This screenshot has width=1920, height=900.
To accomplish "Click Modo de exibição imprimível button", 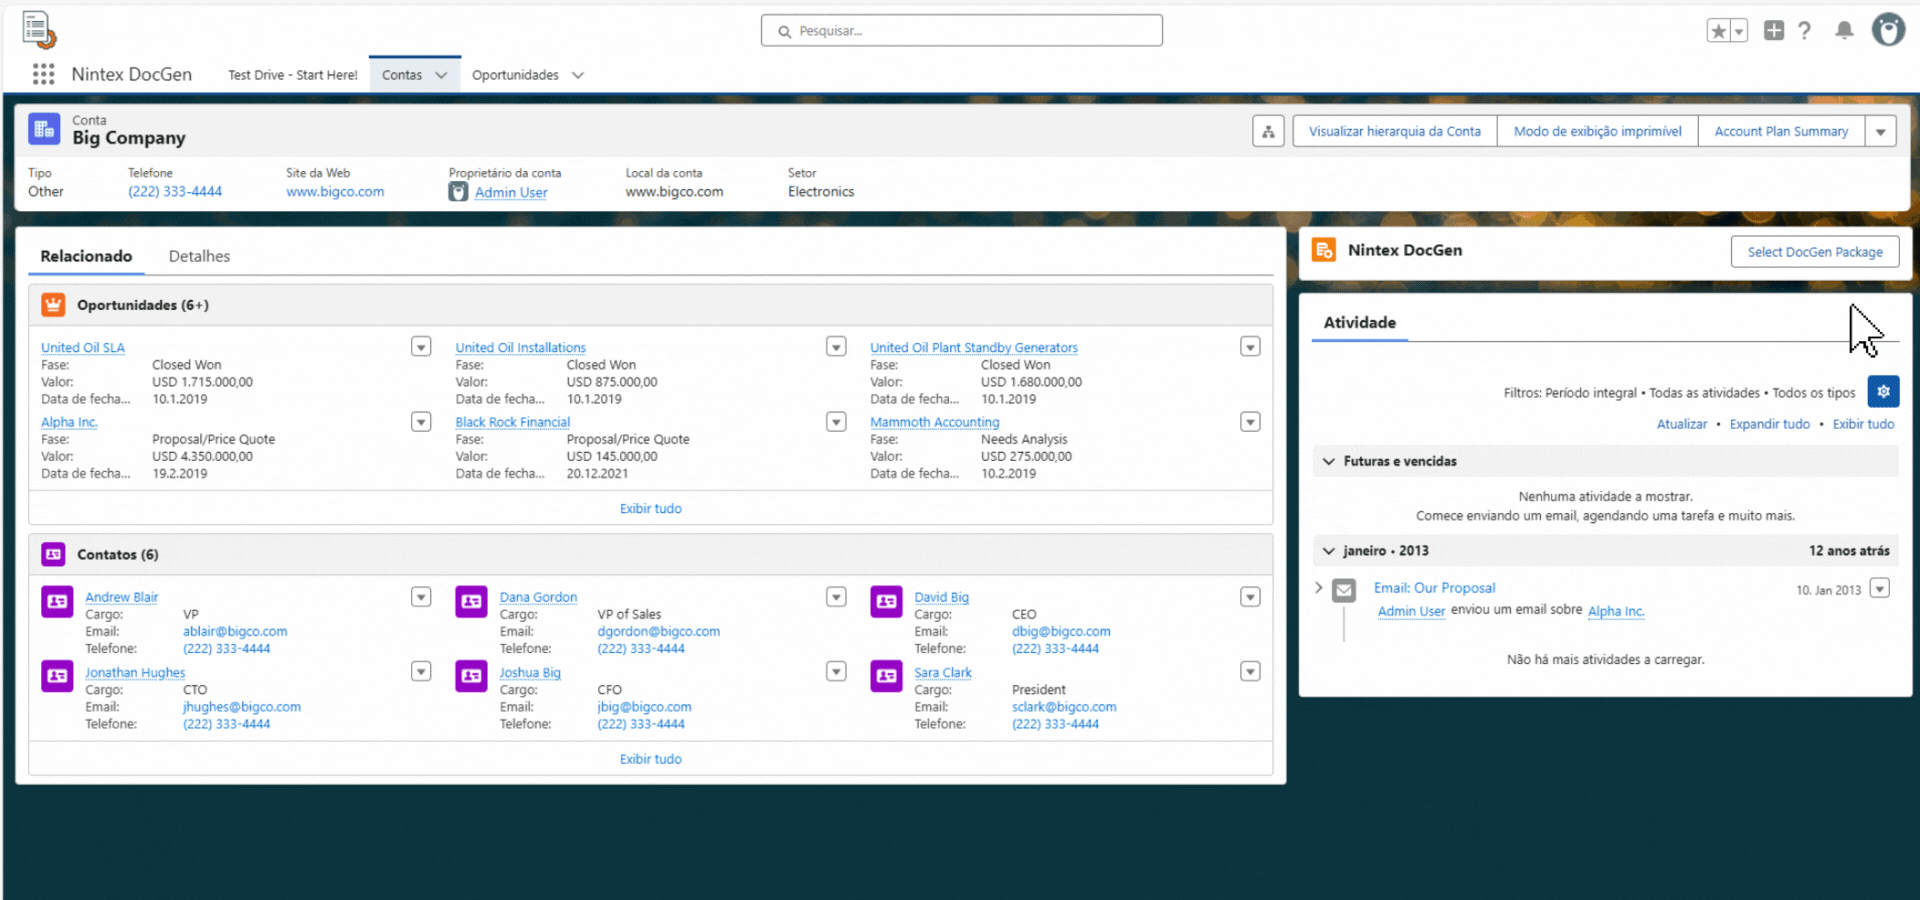I will click(1598, 131).
